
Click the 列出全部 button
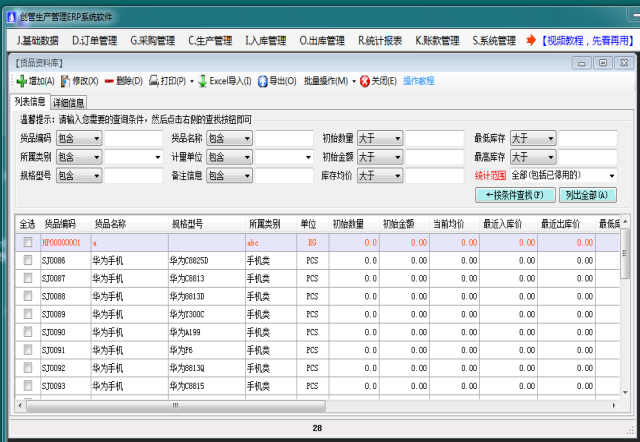(x=587, y=194)
